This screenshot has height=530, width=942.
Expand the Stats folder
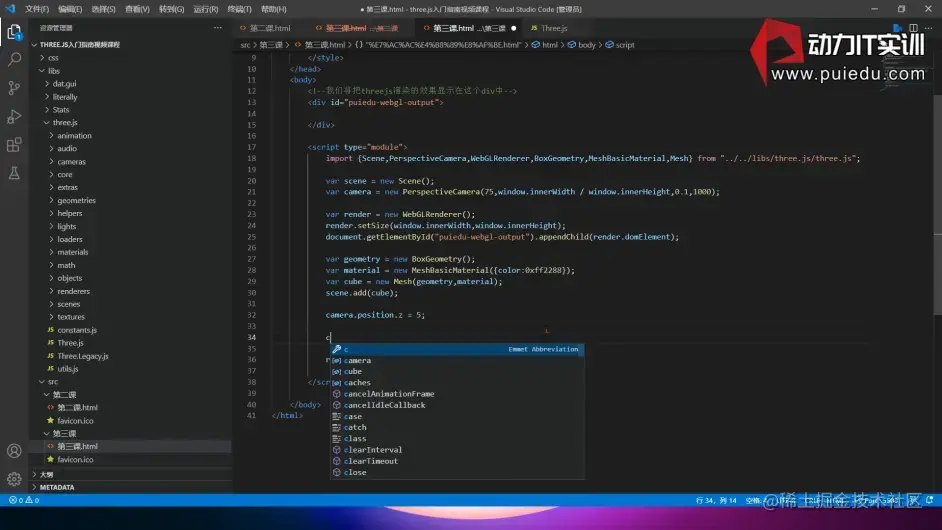[x=61, y=110]
